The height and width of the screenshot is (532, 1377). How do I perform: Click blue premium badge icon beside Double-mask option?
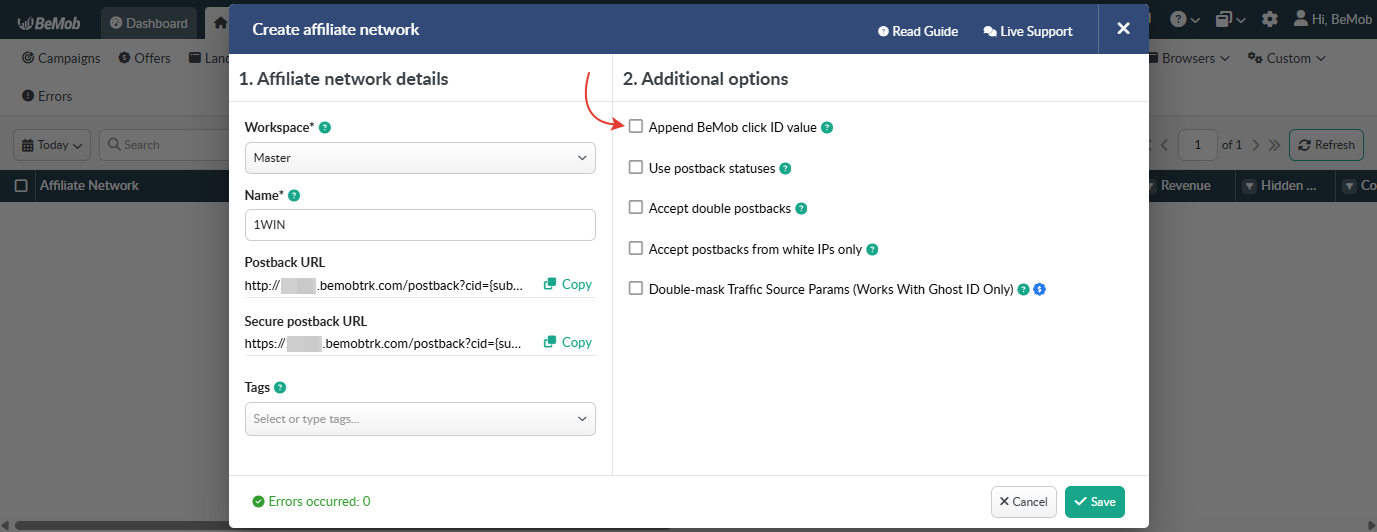(x=1040, y=290)
